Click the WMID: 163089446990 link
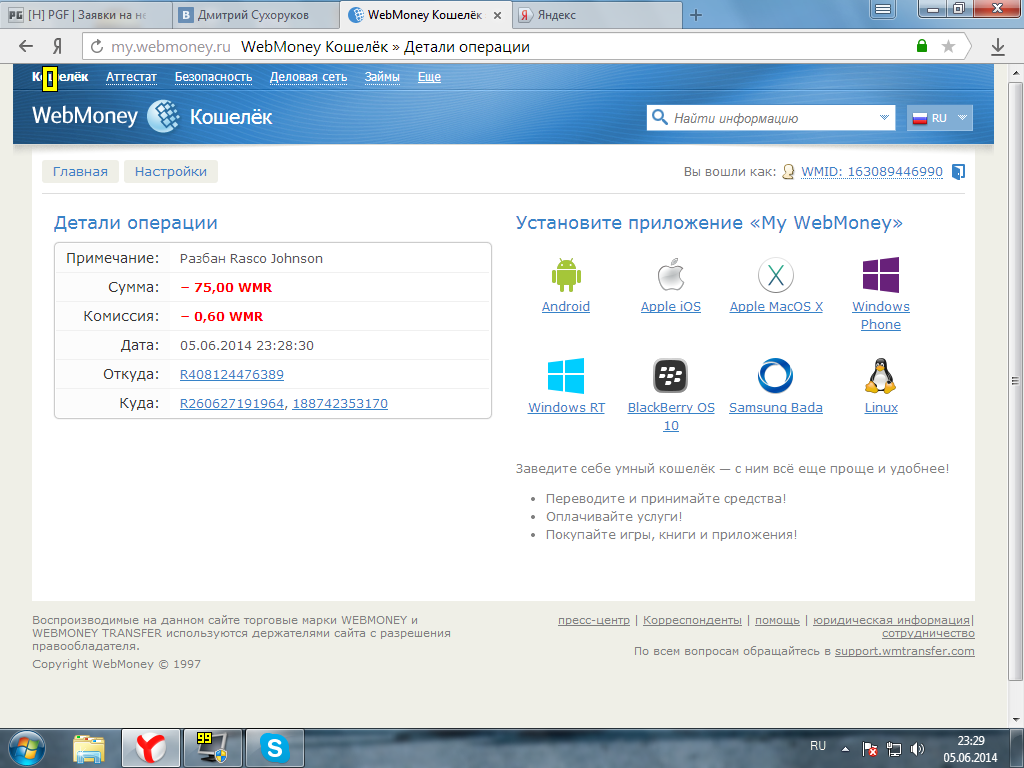1024x768 pixels. [x=872, y=172]
